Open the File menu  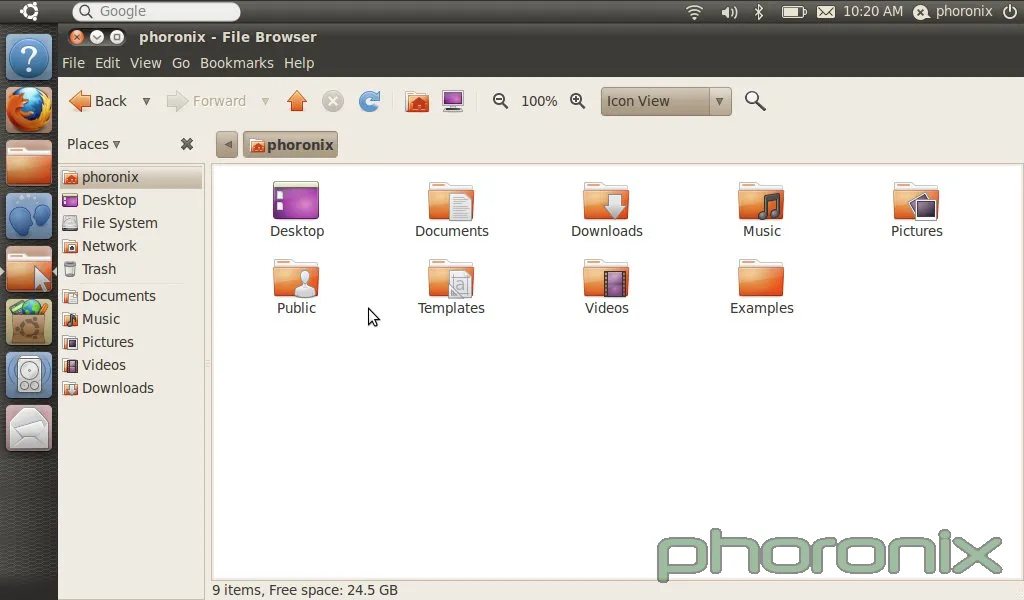73,63
